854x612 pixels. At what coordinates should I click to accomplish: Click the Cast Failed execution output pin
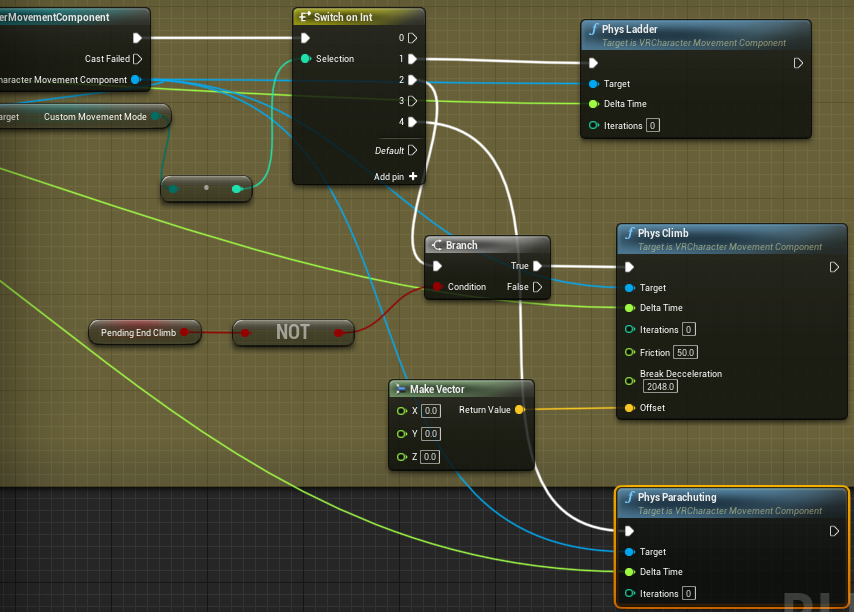[137, 59]
